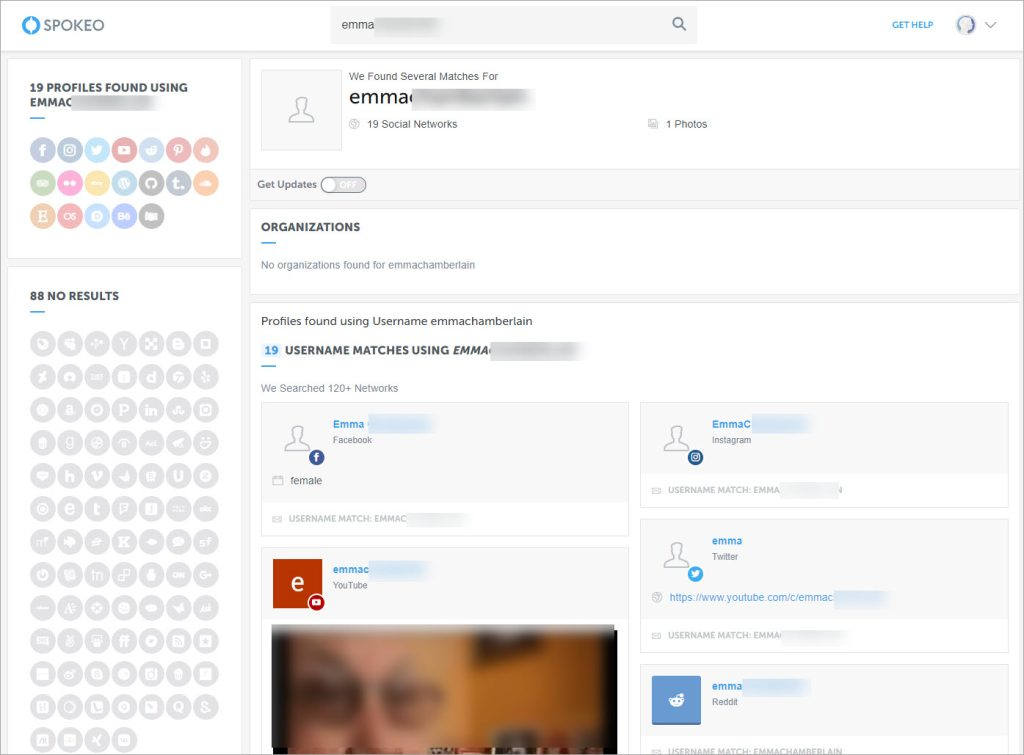
Task: Click 'We Searched 120+ Networks' text
Action: tap(329, 388)
